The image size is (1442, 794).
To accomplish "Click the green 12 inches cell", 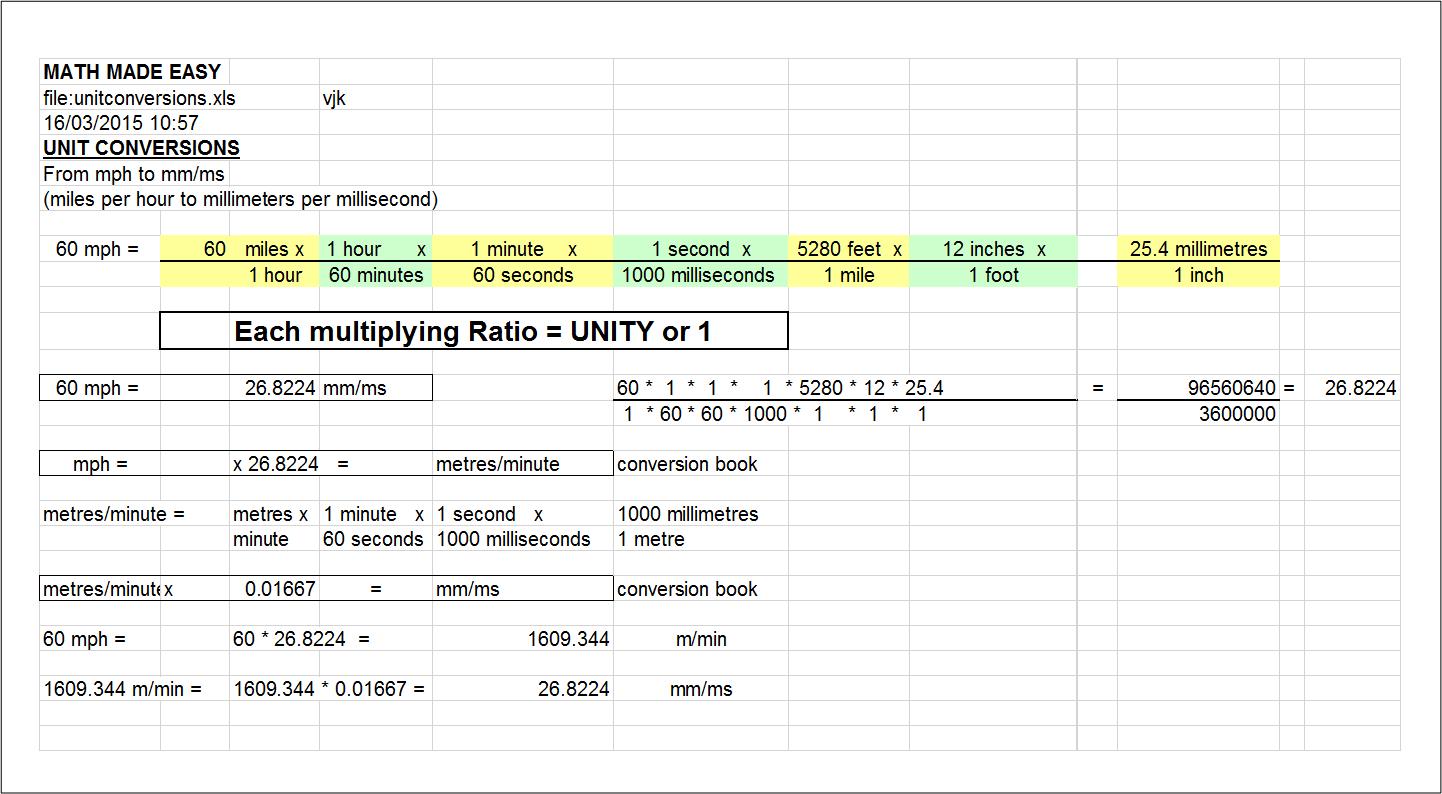I will [993, 249].
